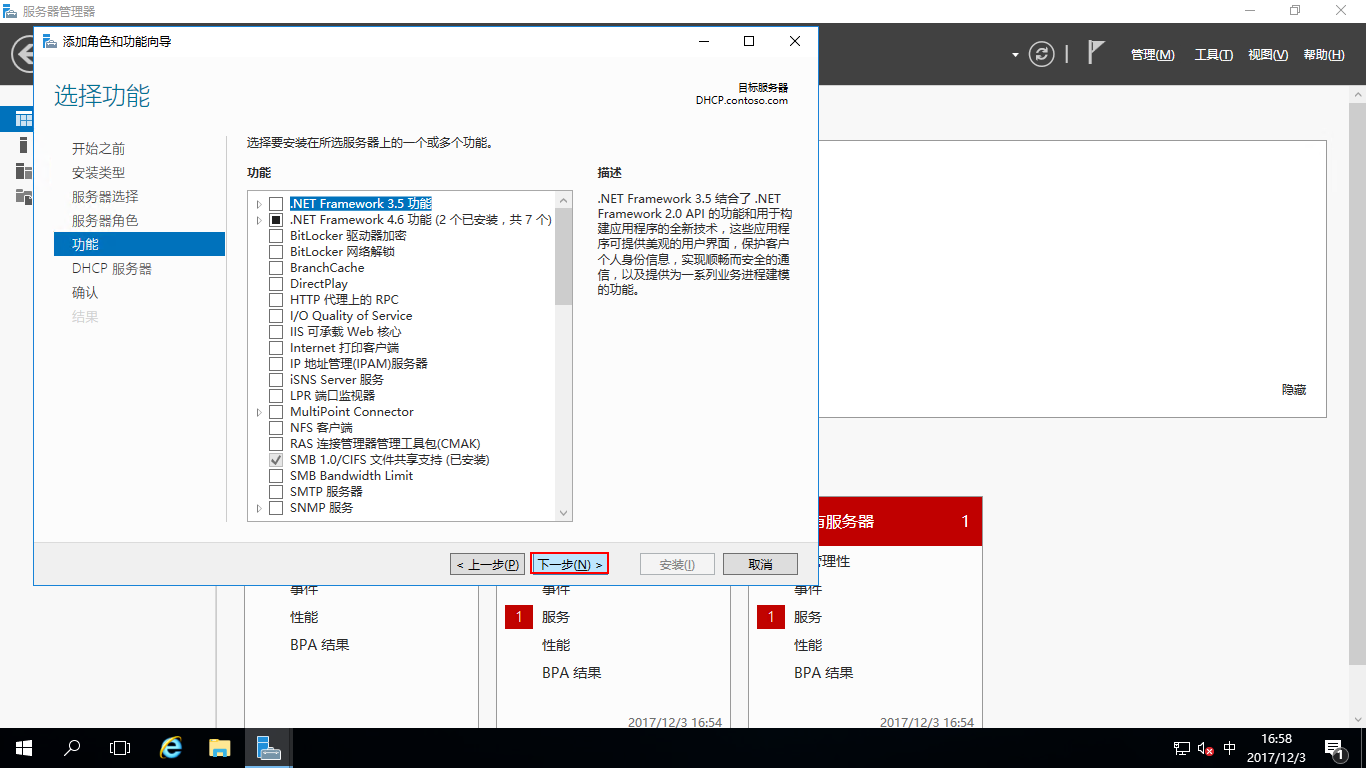Select iSNS Server 服务 list row text
The width and height of the screenshot is (1366, 768).
click(x=336, y=380)
